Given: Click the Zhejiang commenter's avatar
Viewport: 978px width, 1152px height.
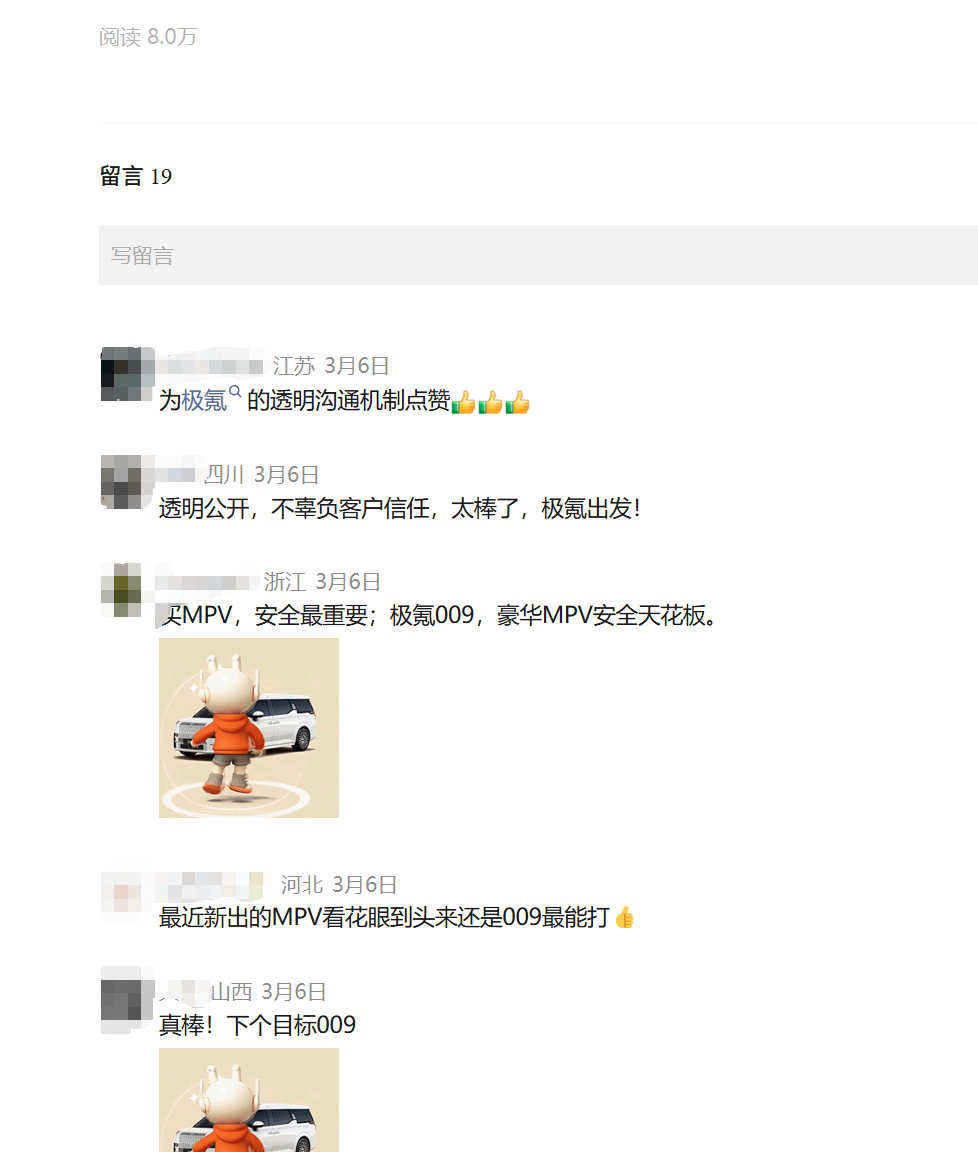Looking at the screenshot, I should 121,590.
